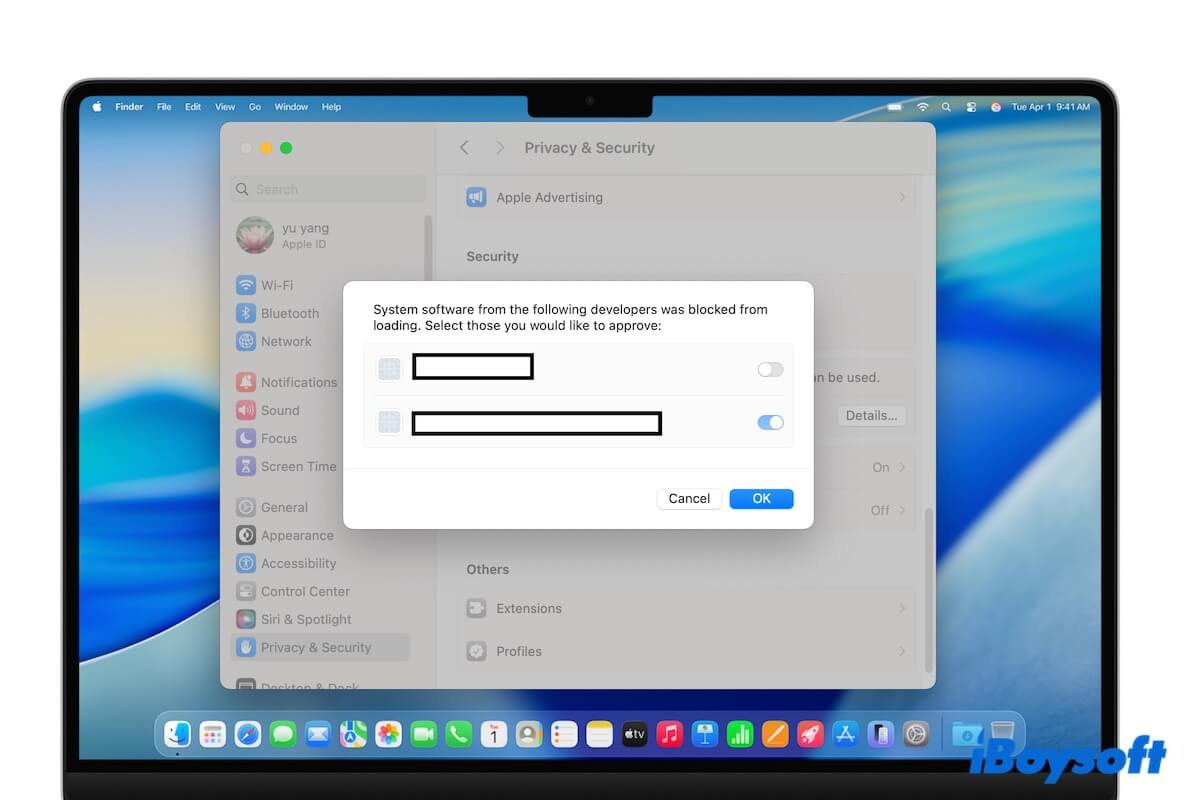This screenshot has width=1200, height=800.
Task: Go back using the Privacy & Security back chevron
Action: point(464,147)
